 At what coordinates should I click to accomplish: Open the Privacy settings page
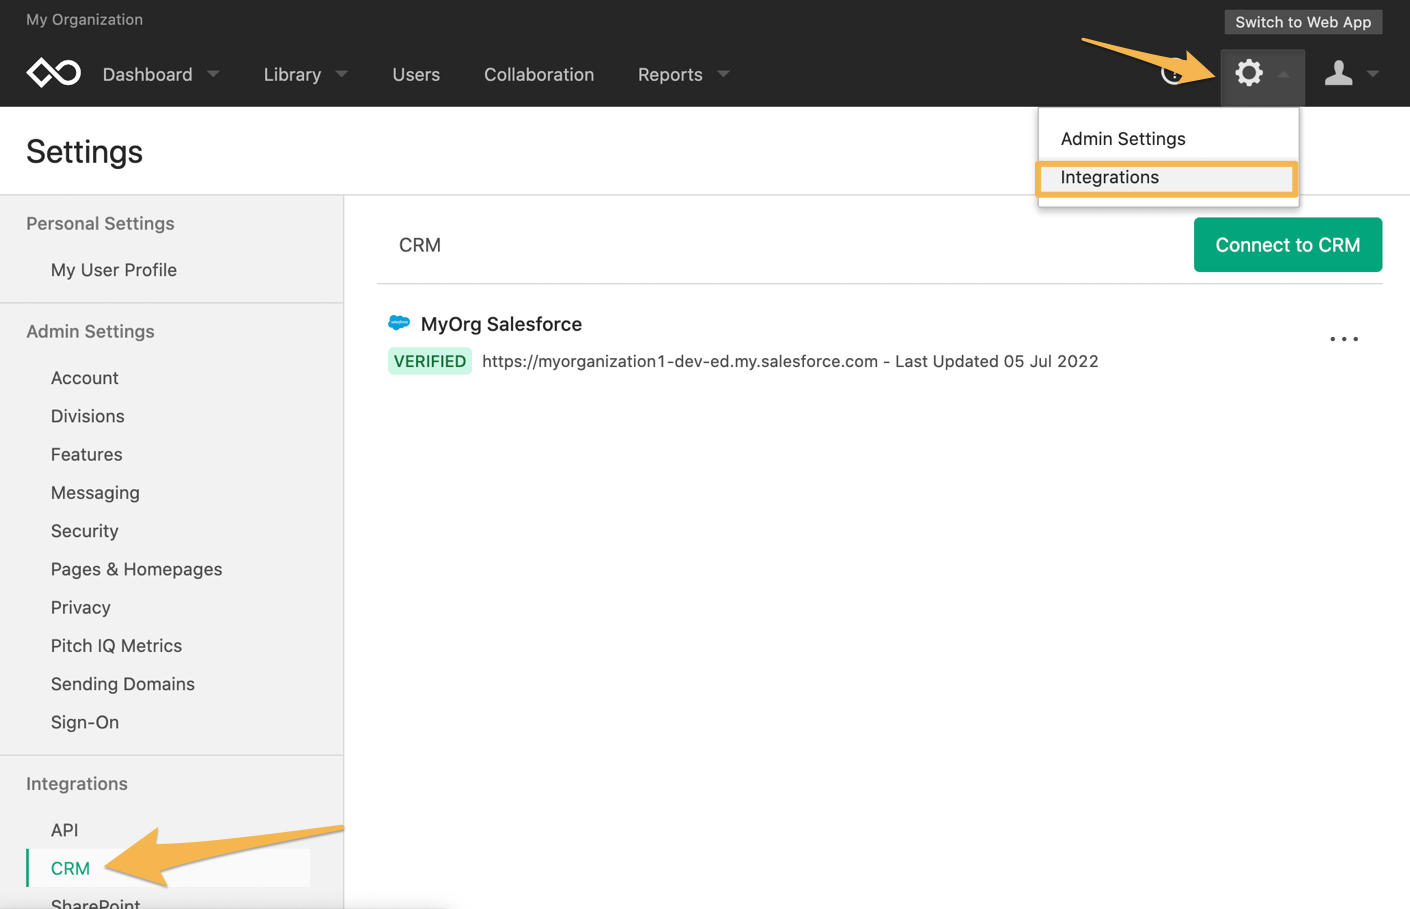tap(81, 607)
